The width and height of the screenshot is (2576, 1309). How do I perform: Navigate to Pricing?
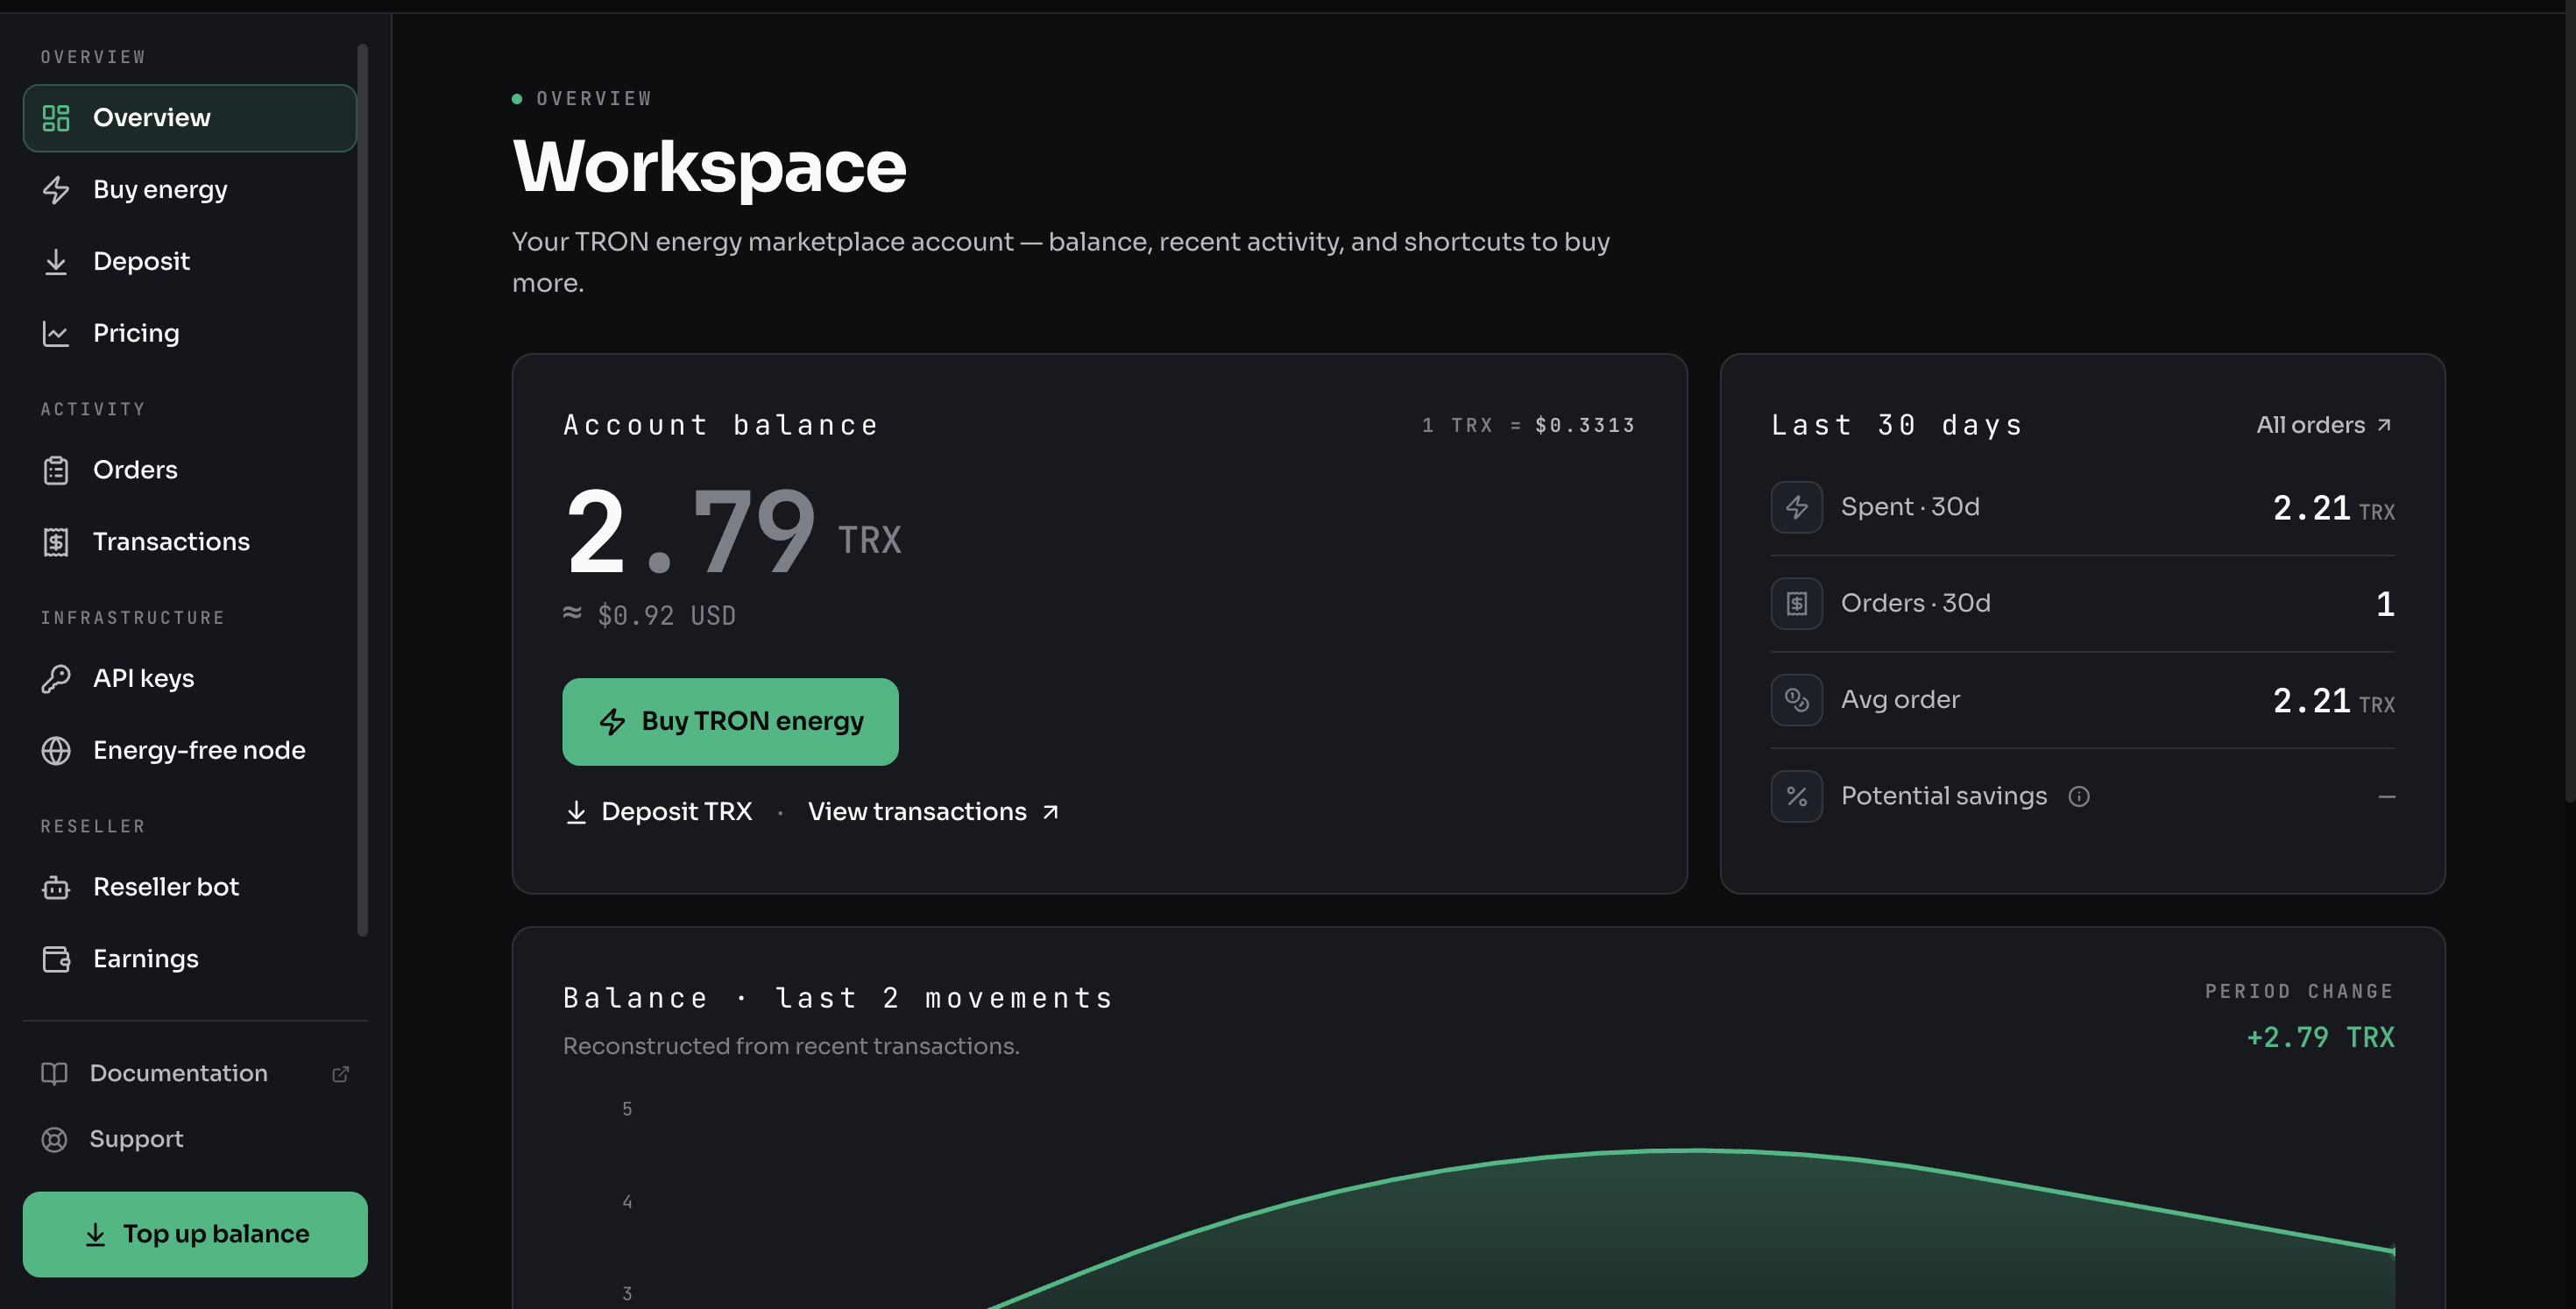click(x=190, y=334)
